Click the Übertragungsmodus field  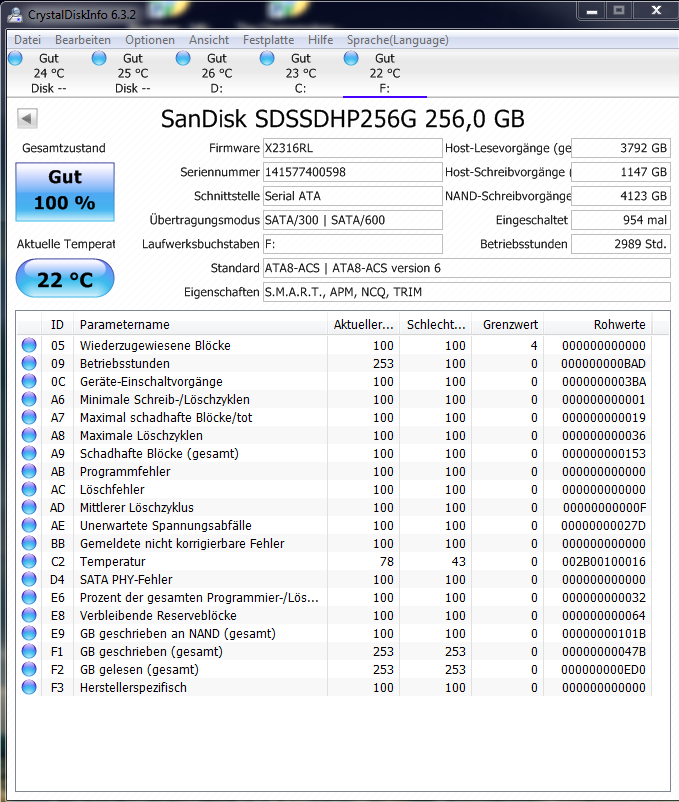click(x=353, y=220)
